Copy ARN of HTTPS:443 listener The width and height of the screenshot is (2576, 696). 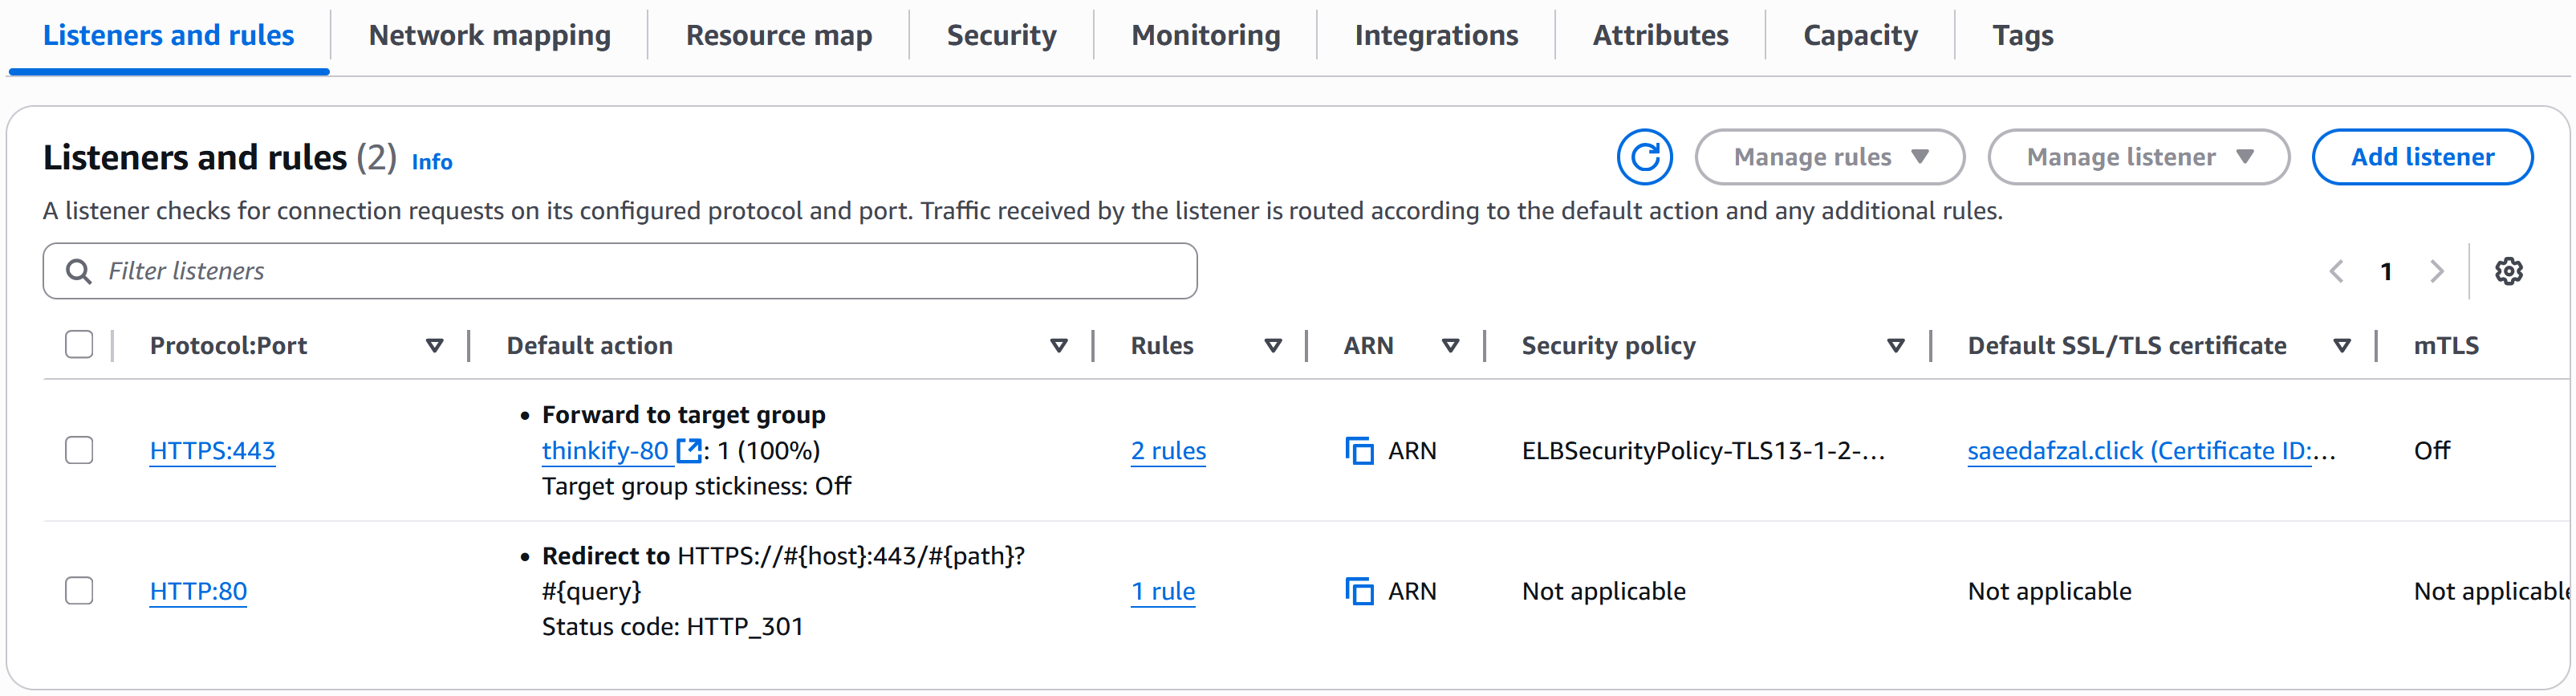[x=1359, y=451]
